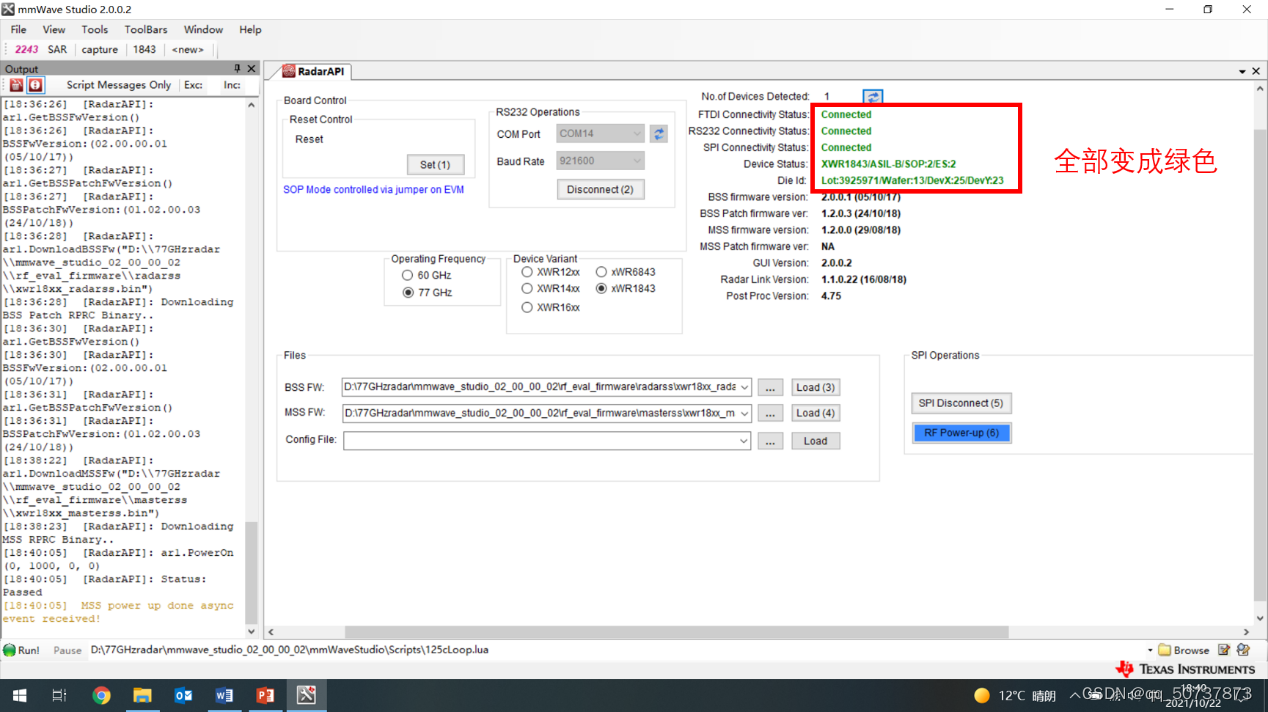Click Load (4) for MSS firmware
Viewport: 1268px width, 712px height.
815,413
